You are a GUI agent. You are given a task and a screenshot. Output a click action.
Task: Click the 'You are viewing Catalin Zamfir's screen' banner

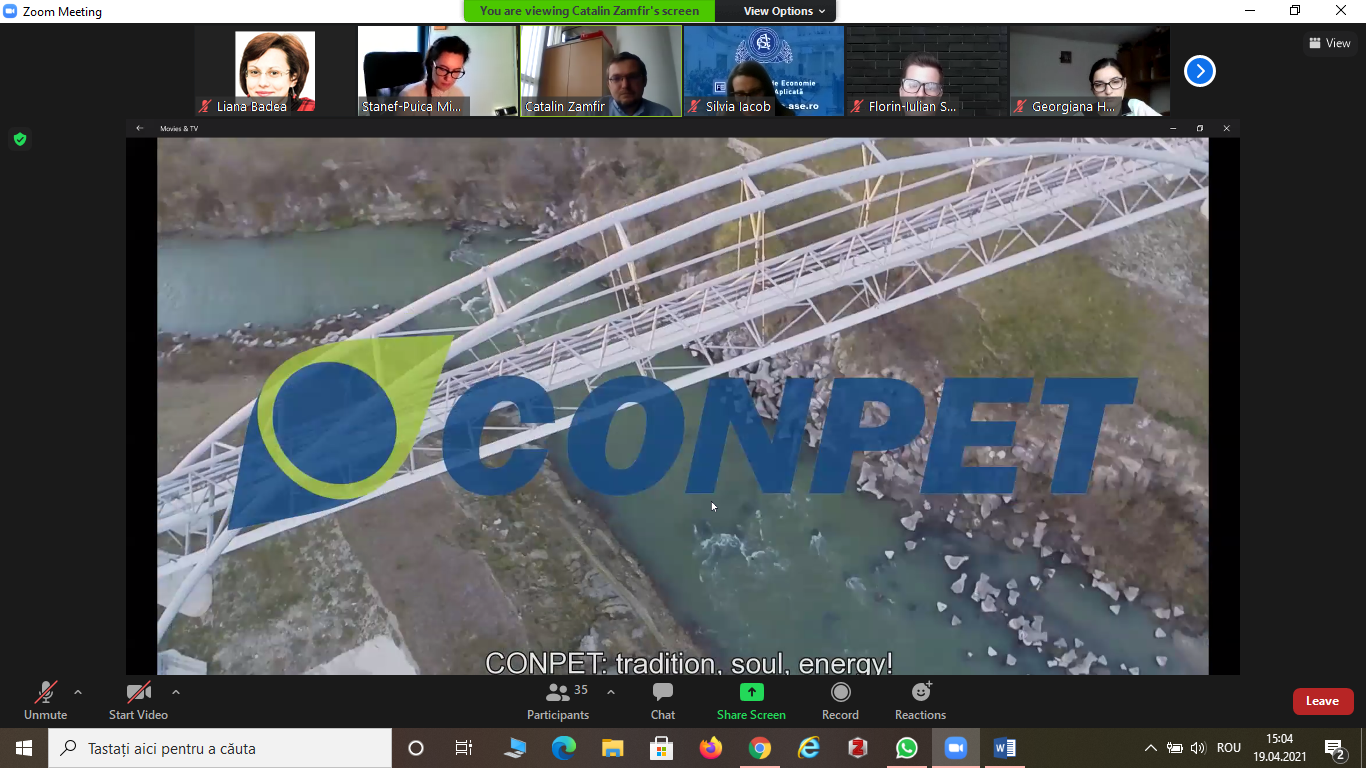click(589, 11)
